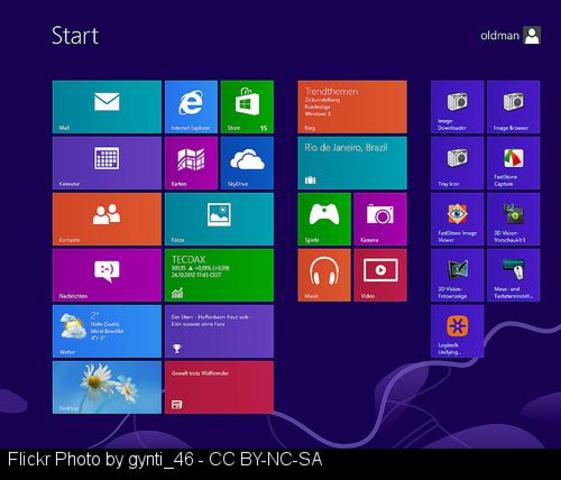Viewport: 561px width, 480px height.
Task: Open the Spiele Xbox games tile
Action: [x=324, y=219]
